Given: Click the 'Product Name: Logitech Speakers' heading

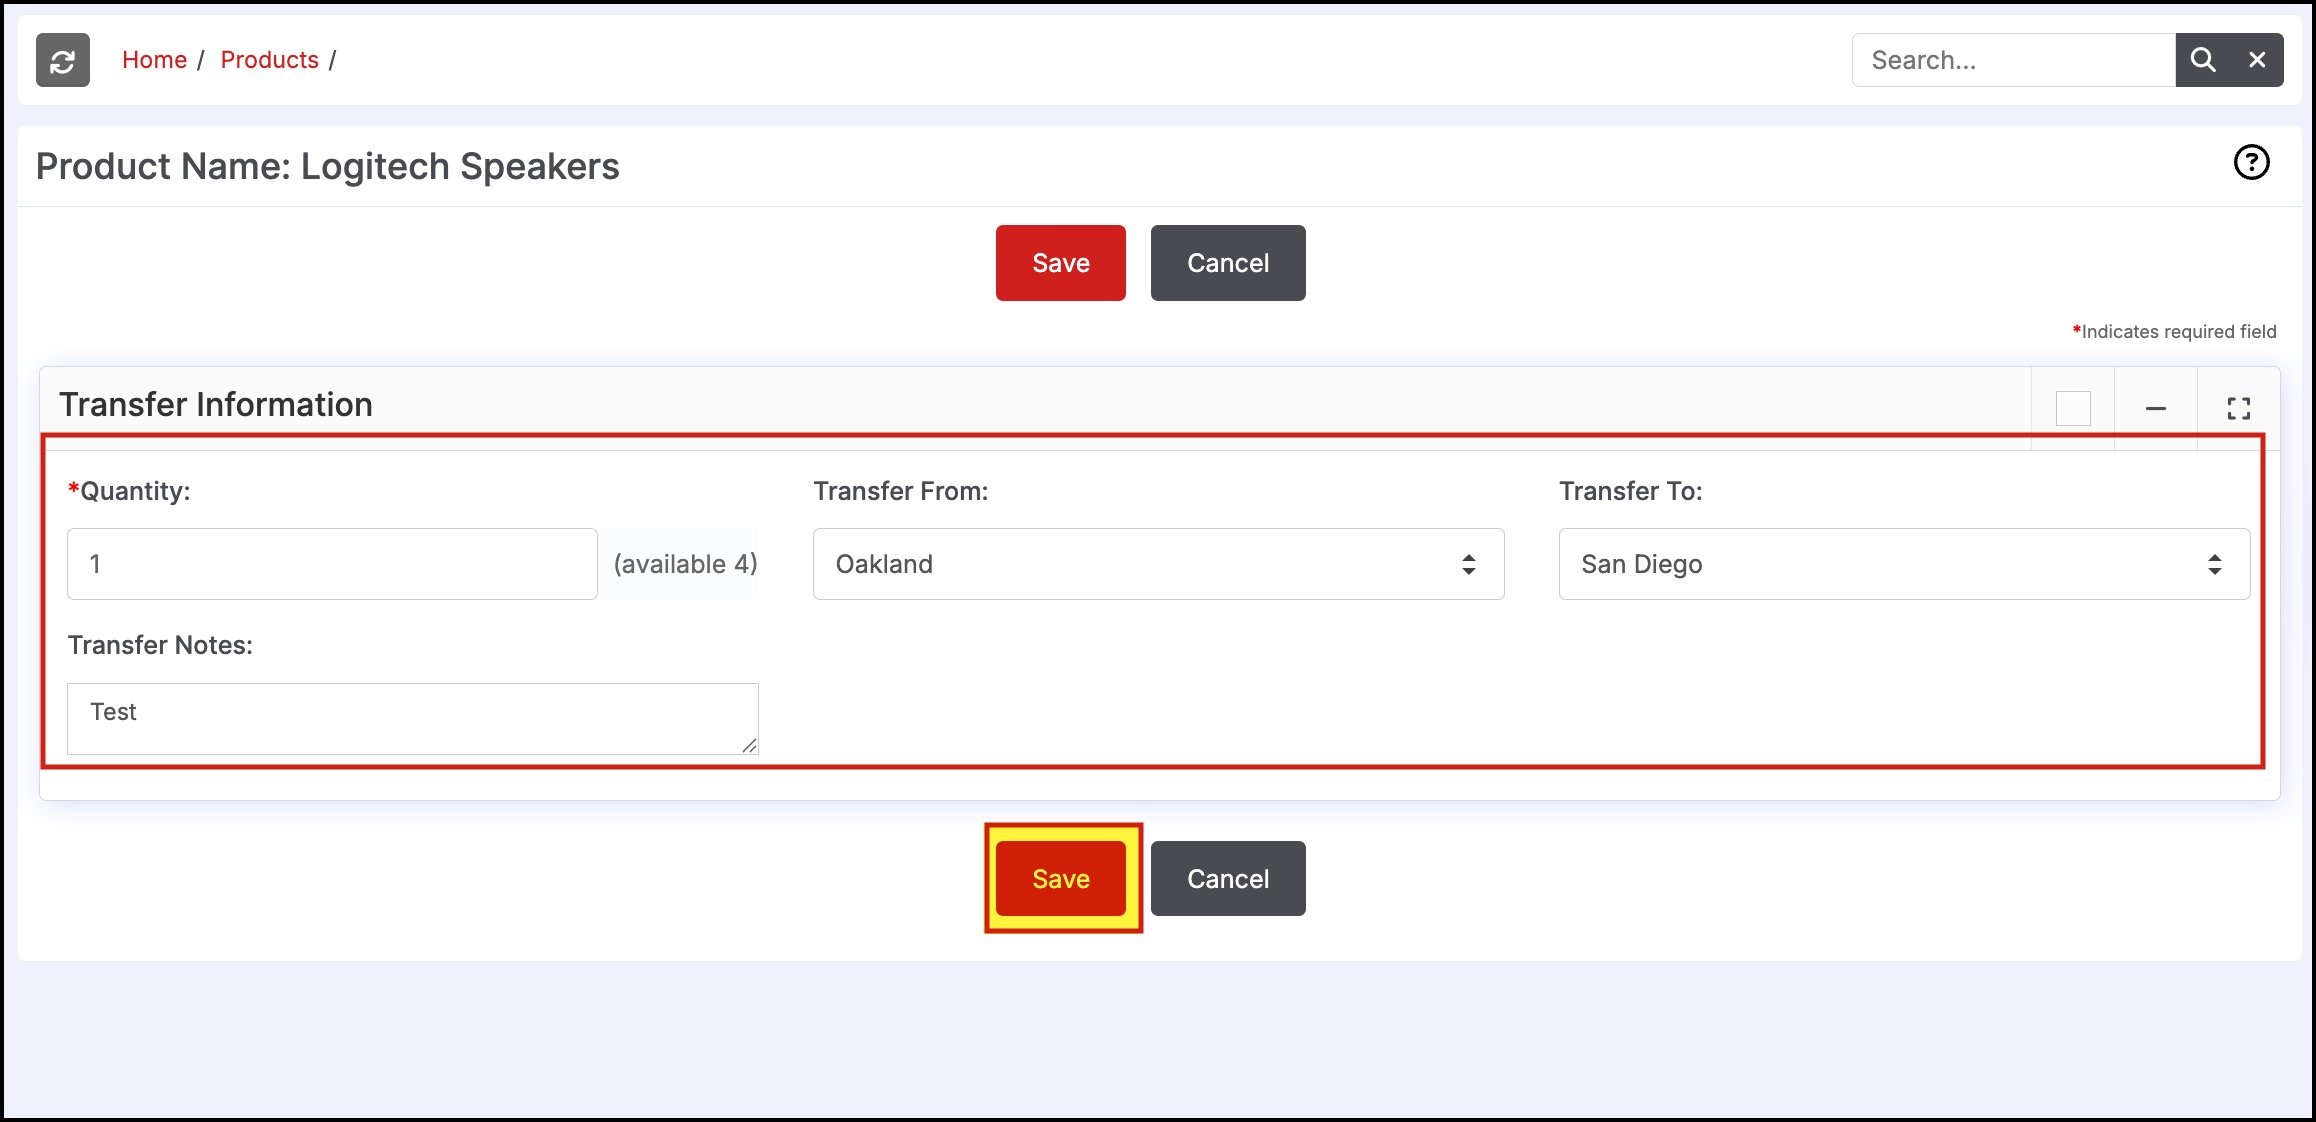Looking at the screenshot, I should [x=328, y=166].
